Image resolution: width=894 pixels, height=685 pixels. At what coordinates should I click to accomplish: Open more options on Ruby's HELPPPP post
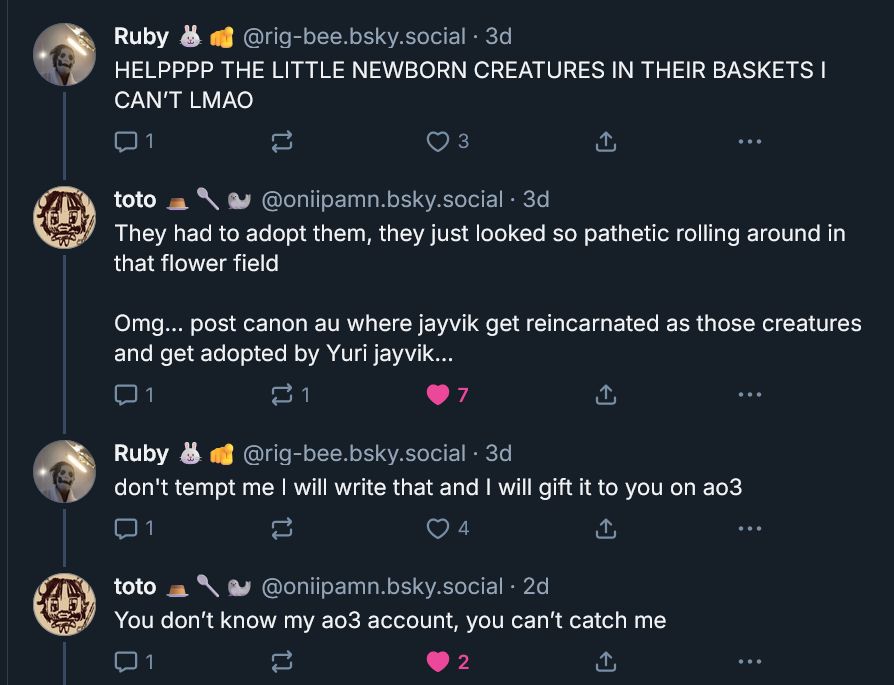tap(750, 141)
